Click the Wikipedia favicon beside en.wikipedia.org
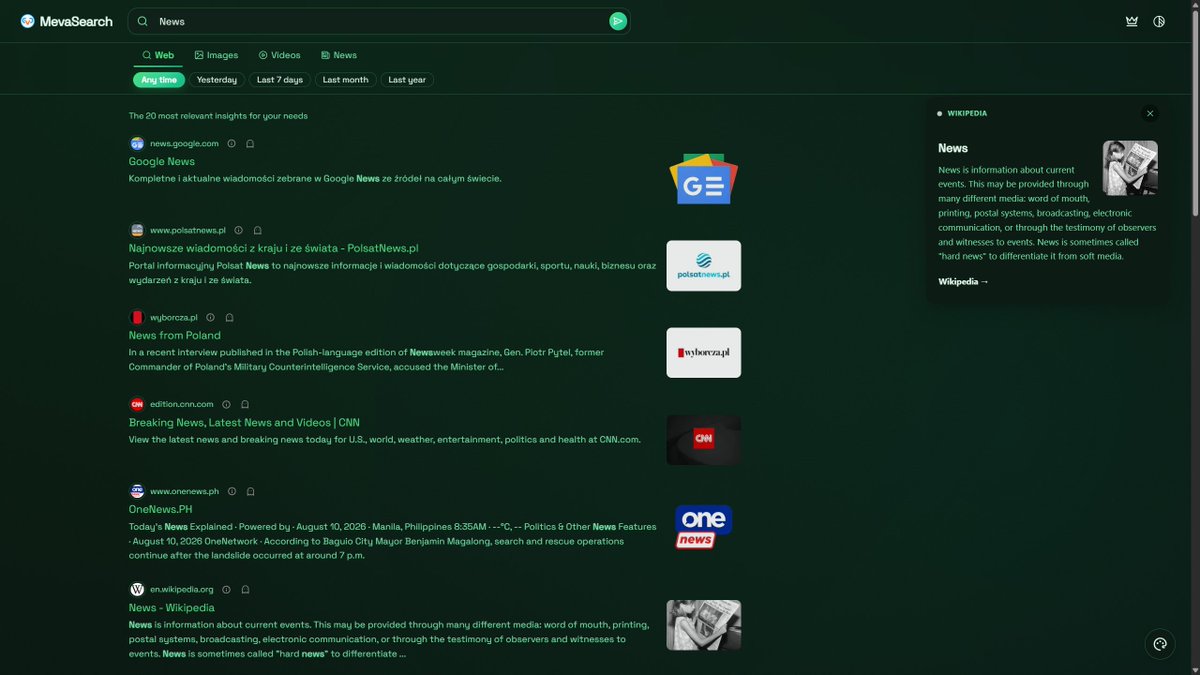Viewport: 1200px width, 675px height. (x=137, y=589)
